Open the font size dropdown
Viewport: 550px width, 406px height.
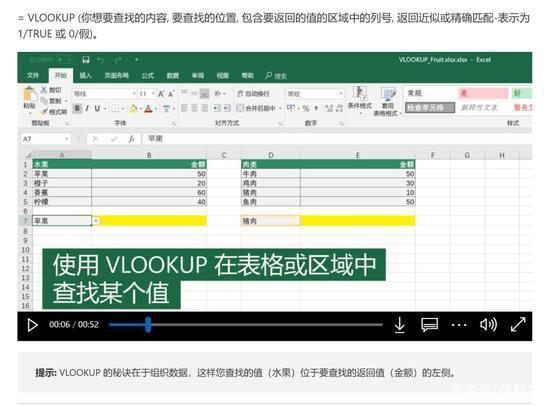click(x=153, y=94)
